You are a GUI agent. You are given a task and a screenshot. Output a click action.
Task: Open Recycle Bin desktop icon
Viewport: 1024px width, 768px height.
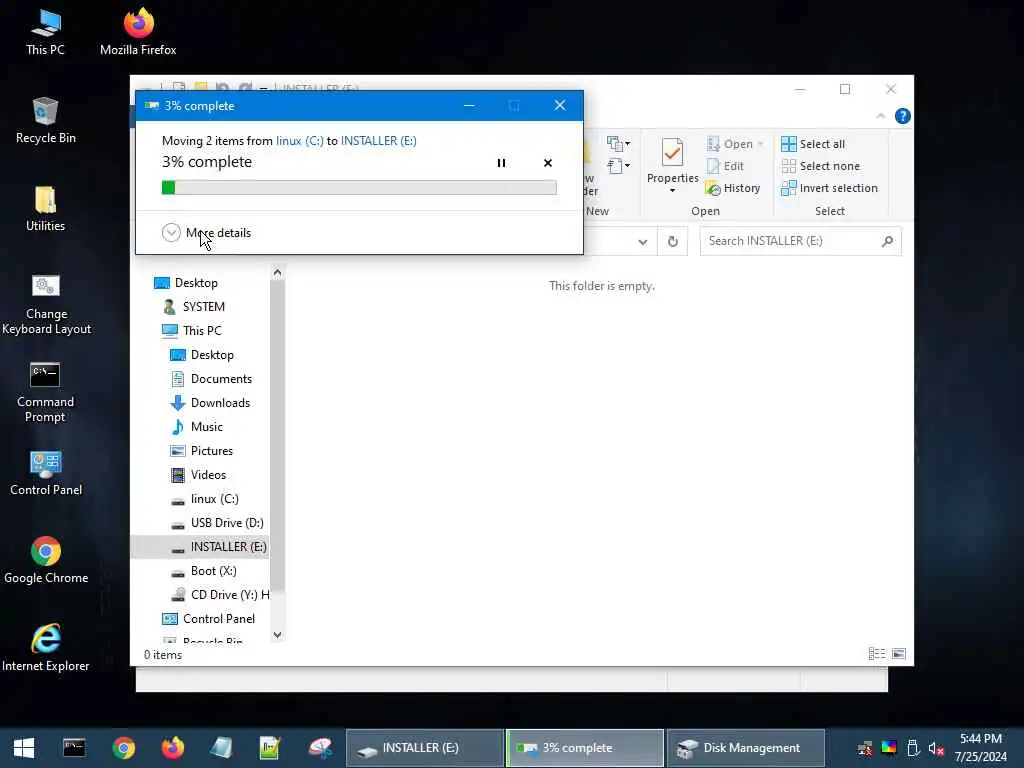point(46,121)
